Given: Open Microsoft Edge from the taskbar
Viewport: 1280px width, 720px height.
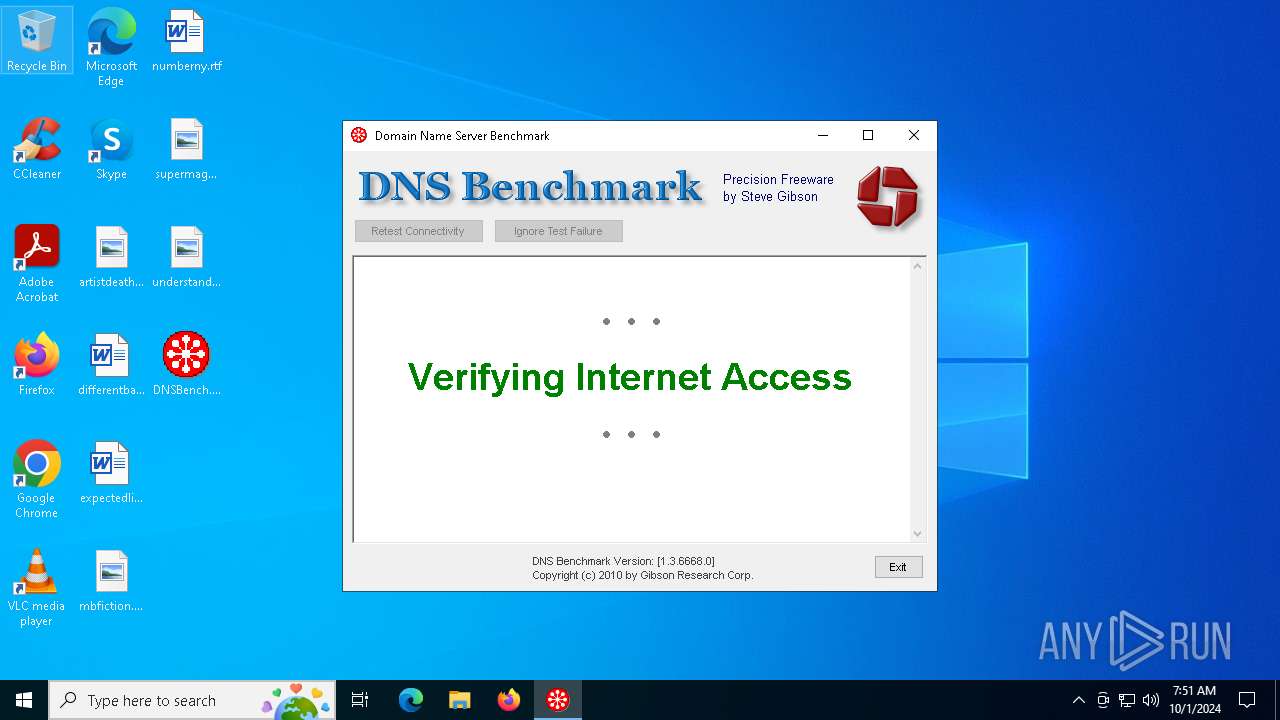Looking at the screenshot, I should point(411,700).
